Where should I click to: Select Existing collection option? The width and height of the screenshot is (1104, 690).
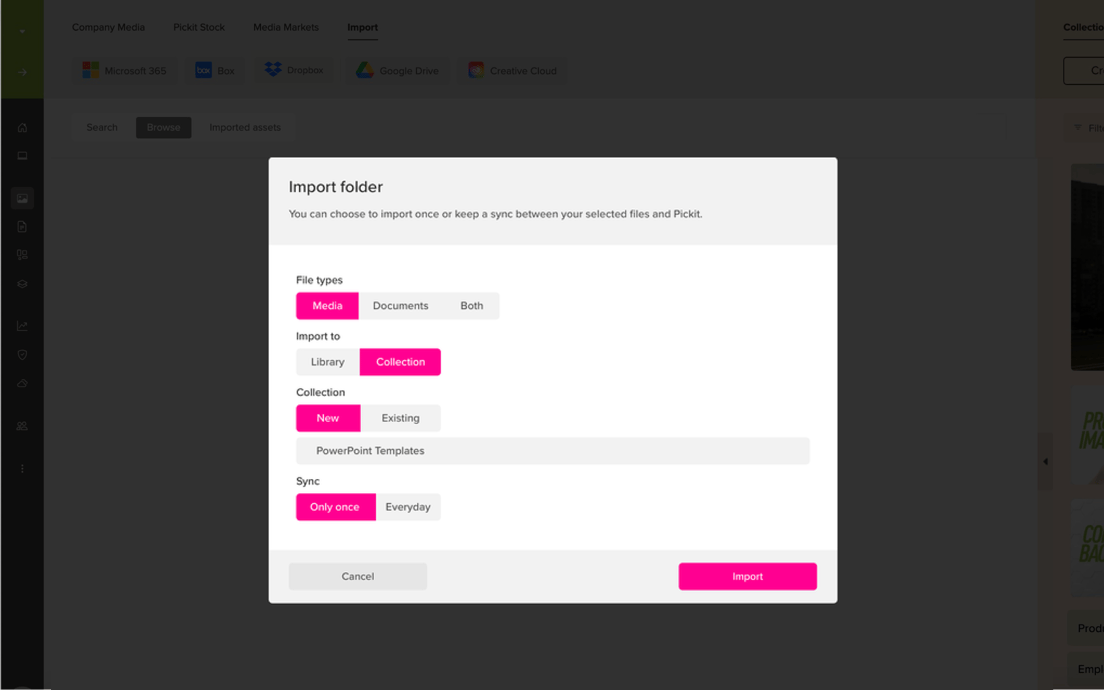pos(401,418)
